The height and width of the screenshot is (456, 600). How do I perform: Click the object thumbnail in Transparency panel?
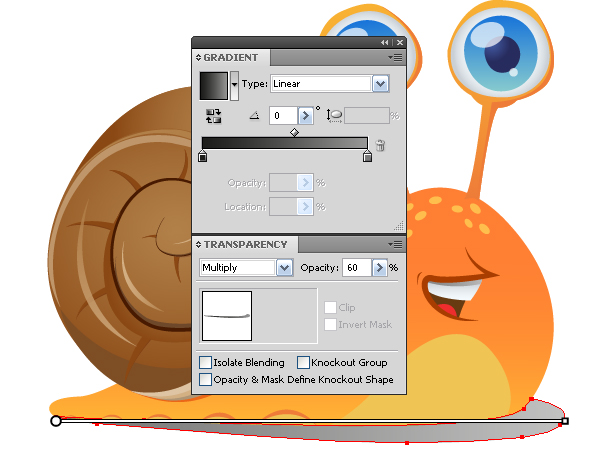(227, 316)
